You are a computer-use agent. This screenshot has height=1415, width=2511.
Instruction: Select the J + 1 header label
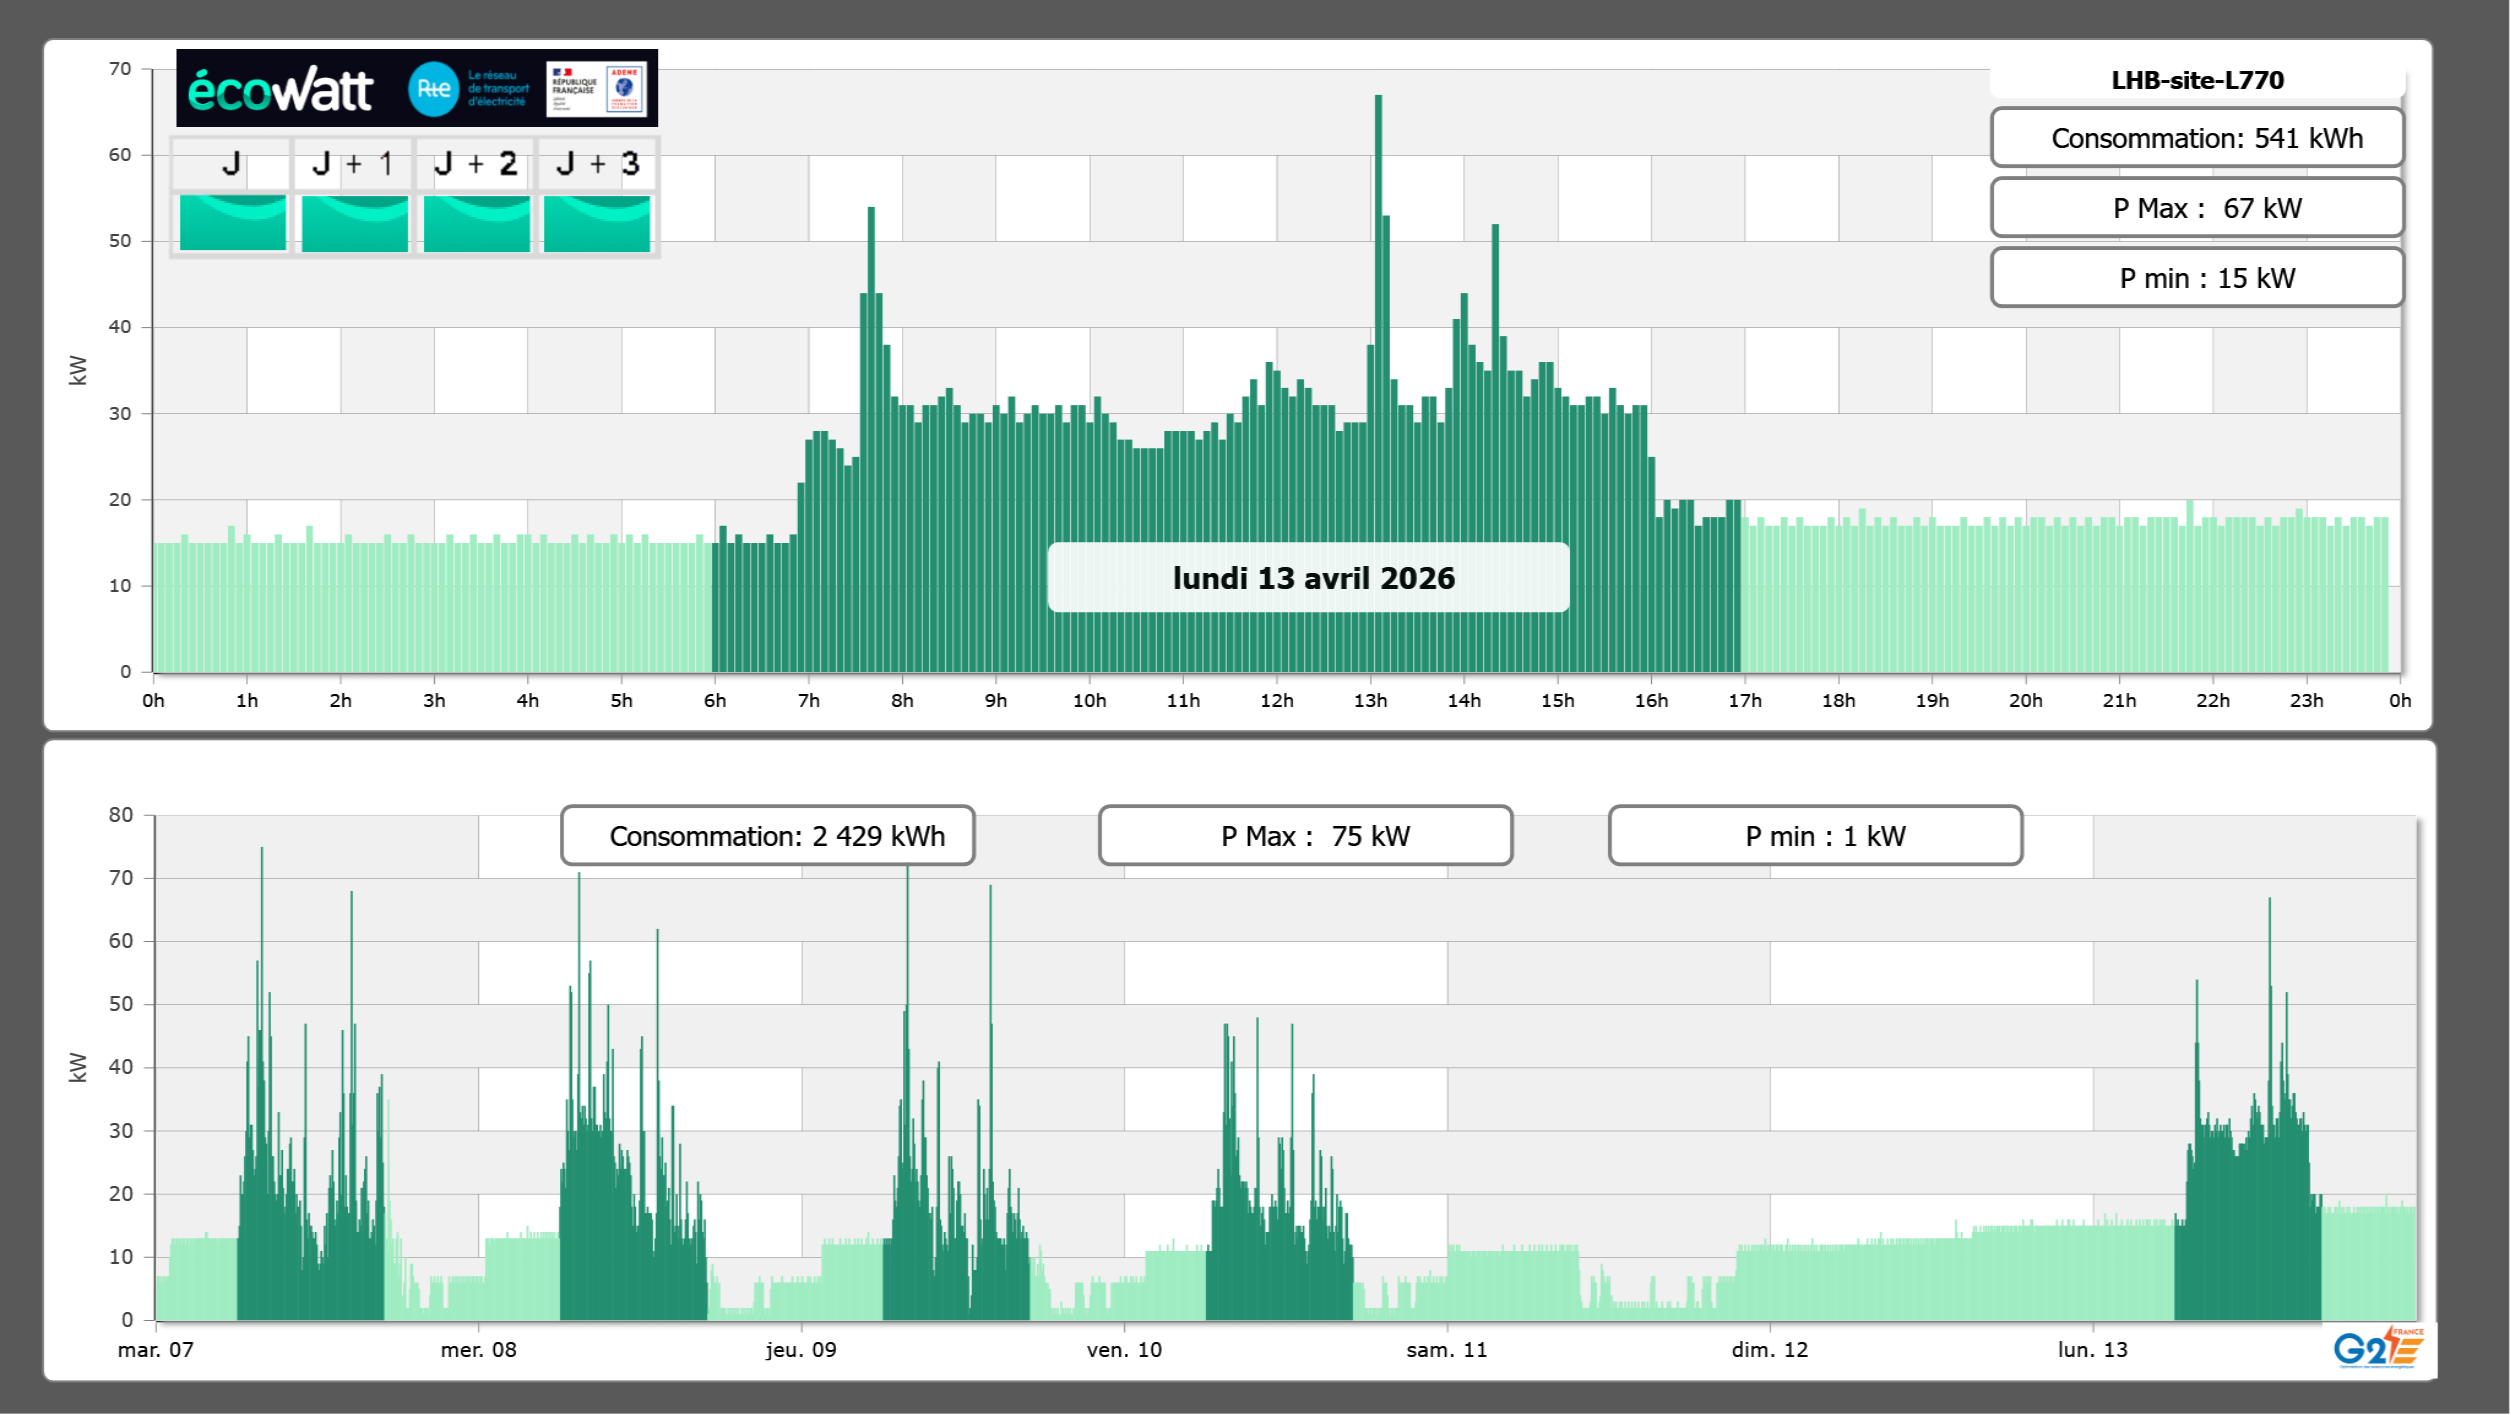pos(353,164)
